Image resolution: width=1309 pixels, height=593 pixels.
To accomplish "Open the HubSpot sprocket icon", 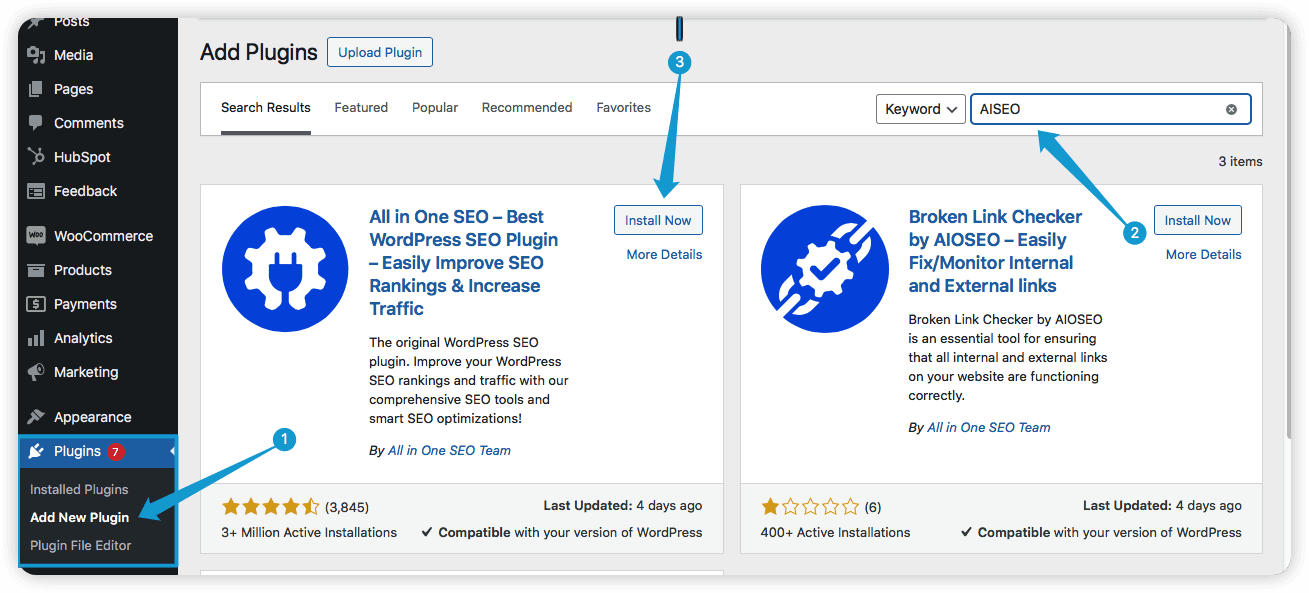I will click(x=36, y=157).
